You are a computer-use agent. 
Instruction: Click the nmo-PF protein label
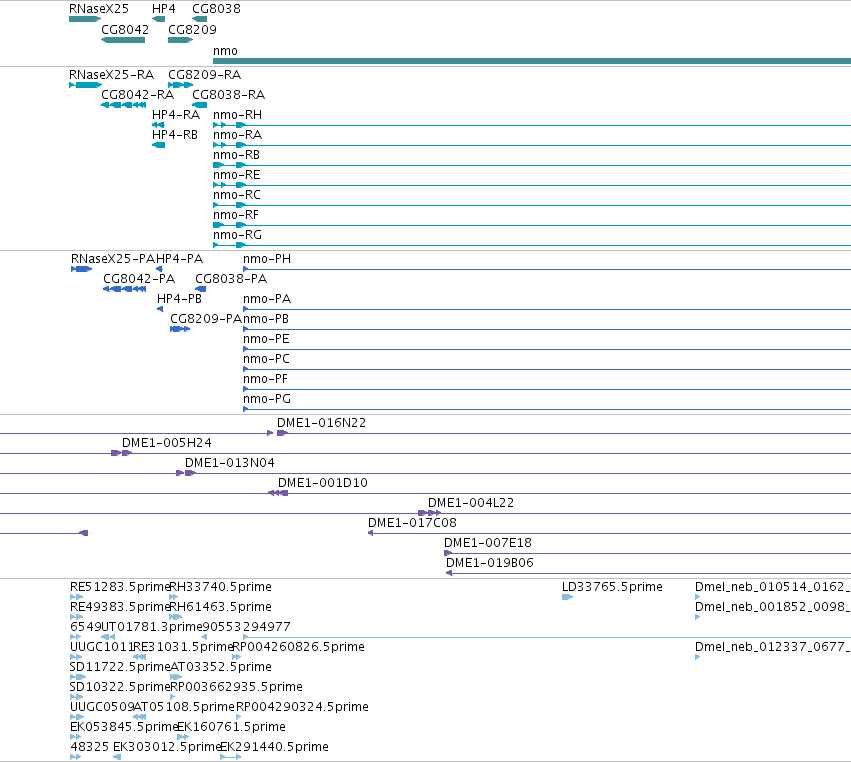(x=265, y=379)
